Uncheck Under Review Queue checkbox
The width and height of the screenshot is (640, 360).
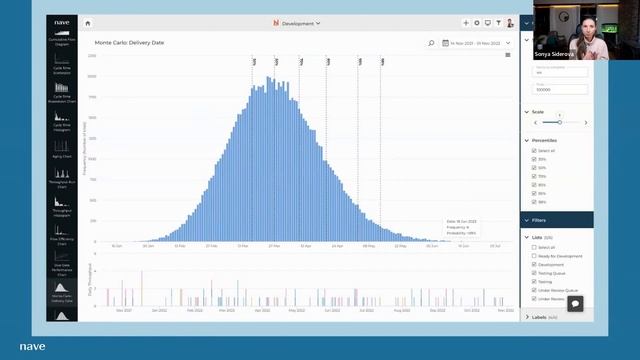534,290
